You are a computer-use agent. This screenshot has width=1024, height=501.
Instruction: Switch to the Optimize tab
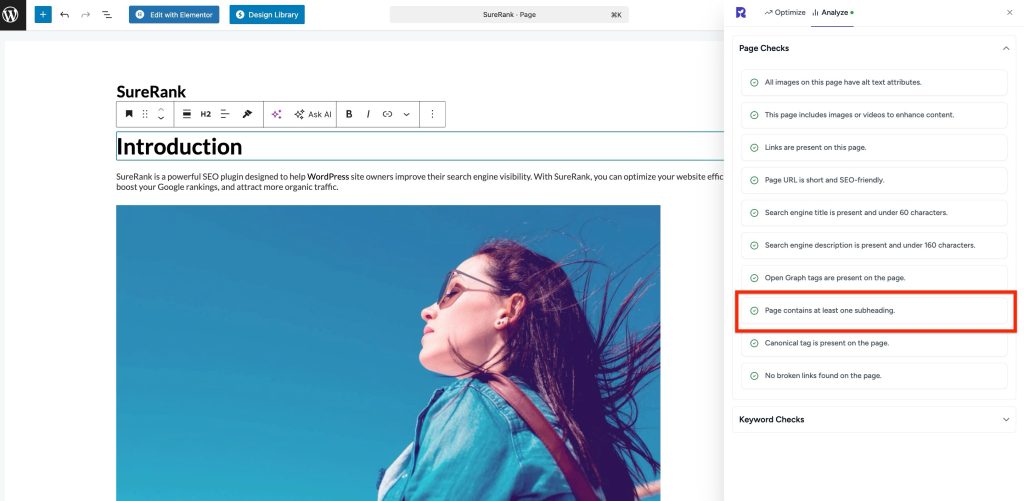[785, 12]
